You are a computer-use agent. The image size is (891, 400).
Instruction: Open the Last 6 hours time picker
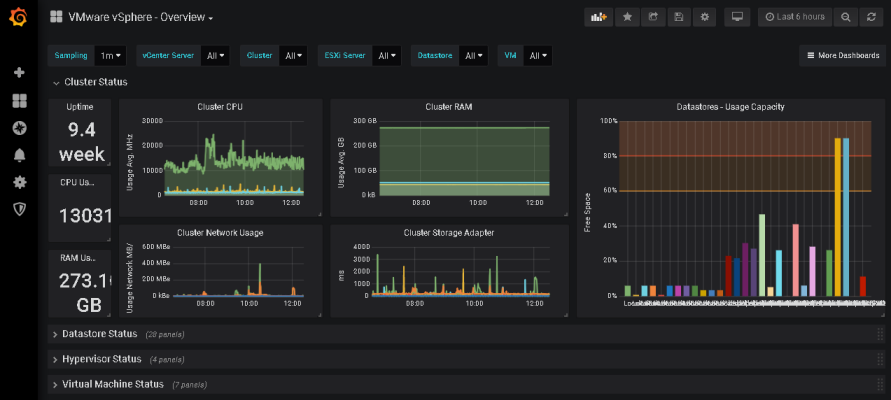pyautogui.click(x=795, y=17)
